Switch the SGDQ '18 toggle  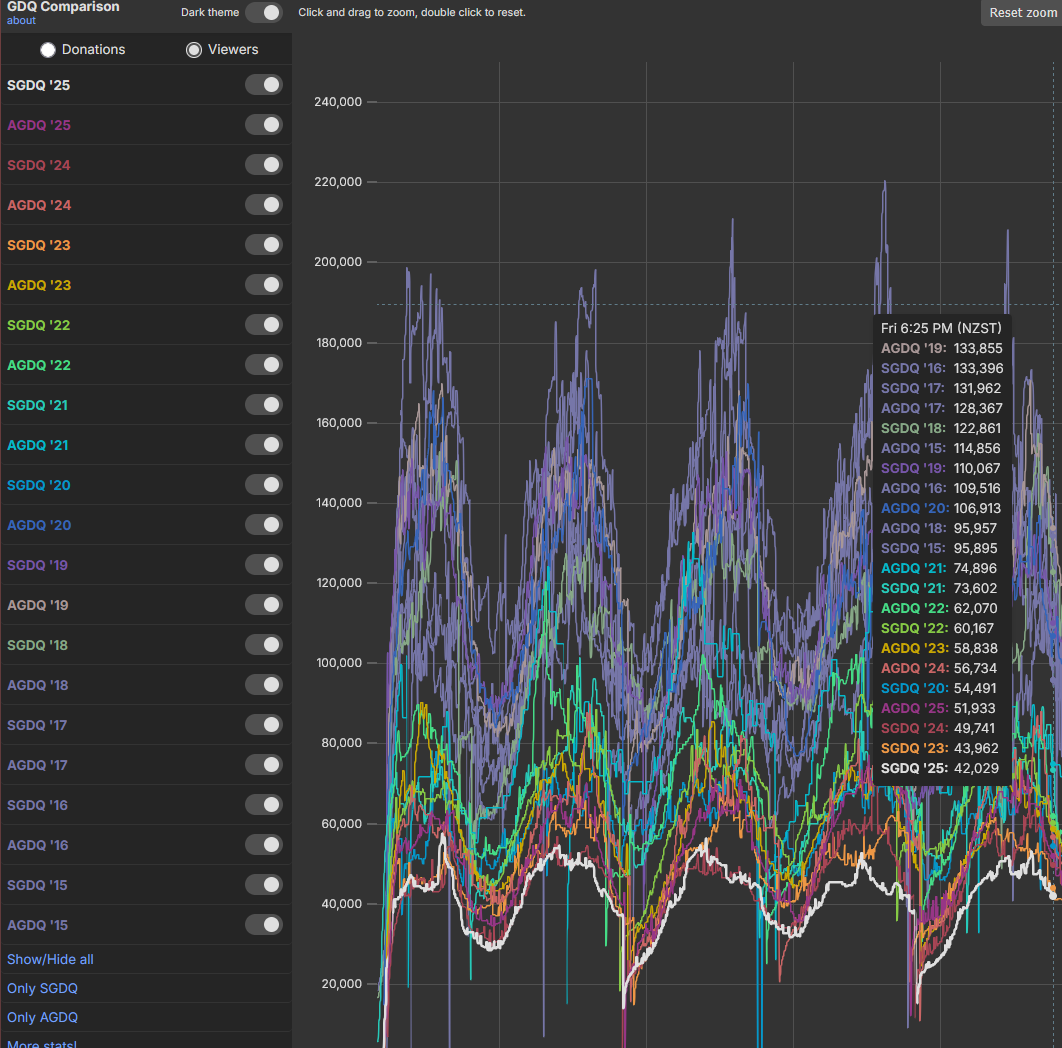click(263, 644)
